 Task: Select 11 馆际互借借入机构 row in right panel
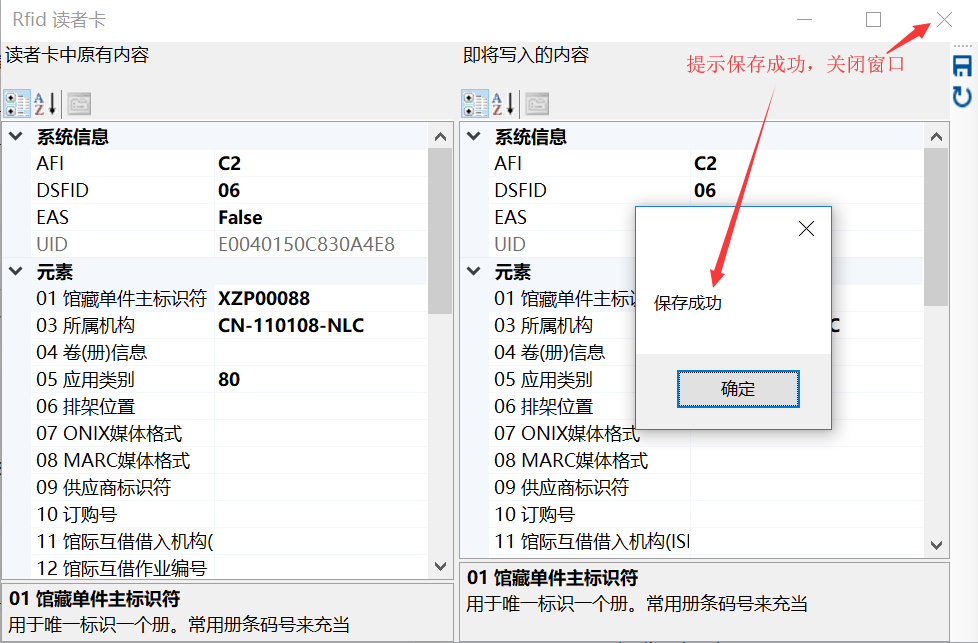click(x=706, y=541)
